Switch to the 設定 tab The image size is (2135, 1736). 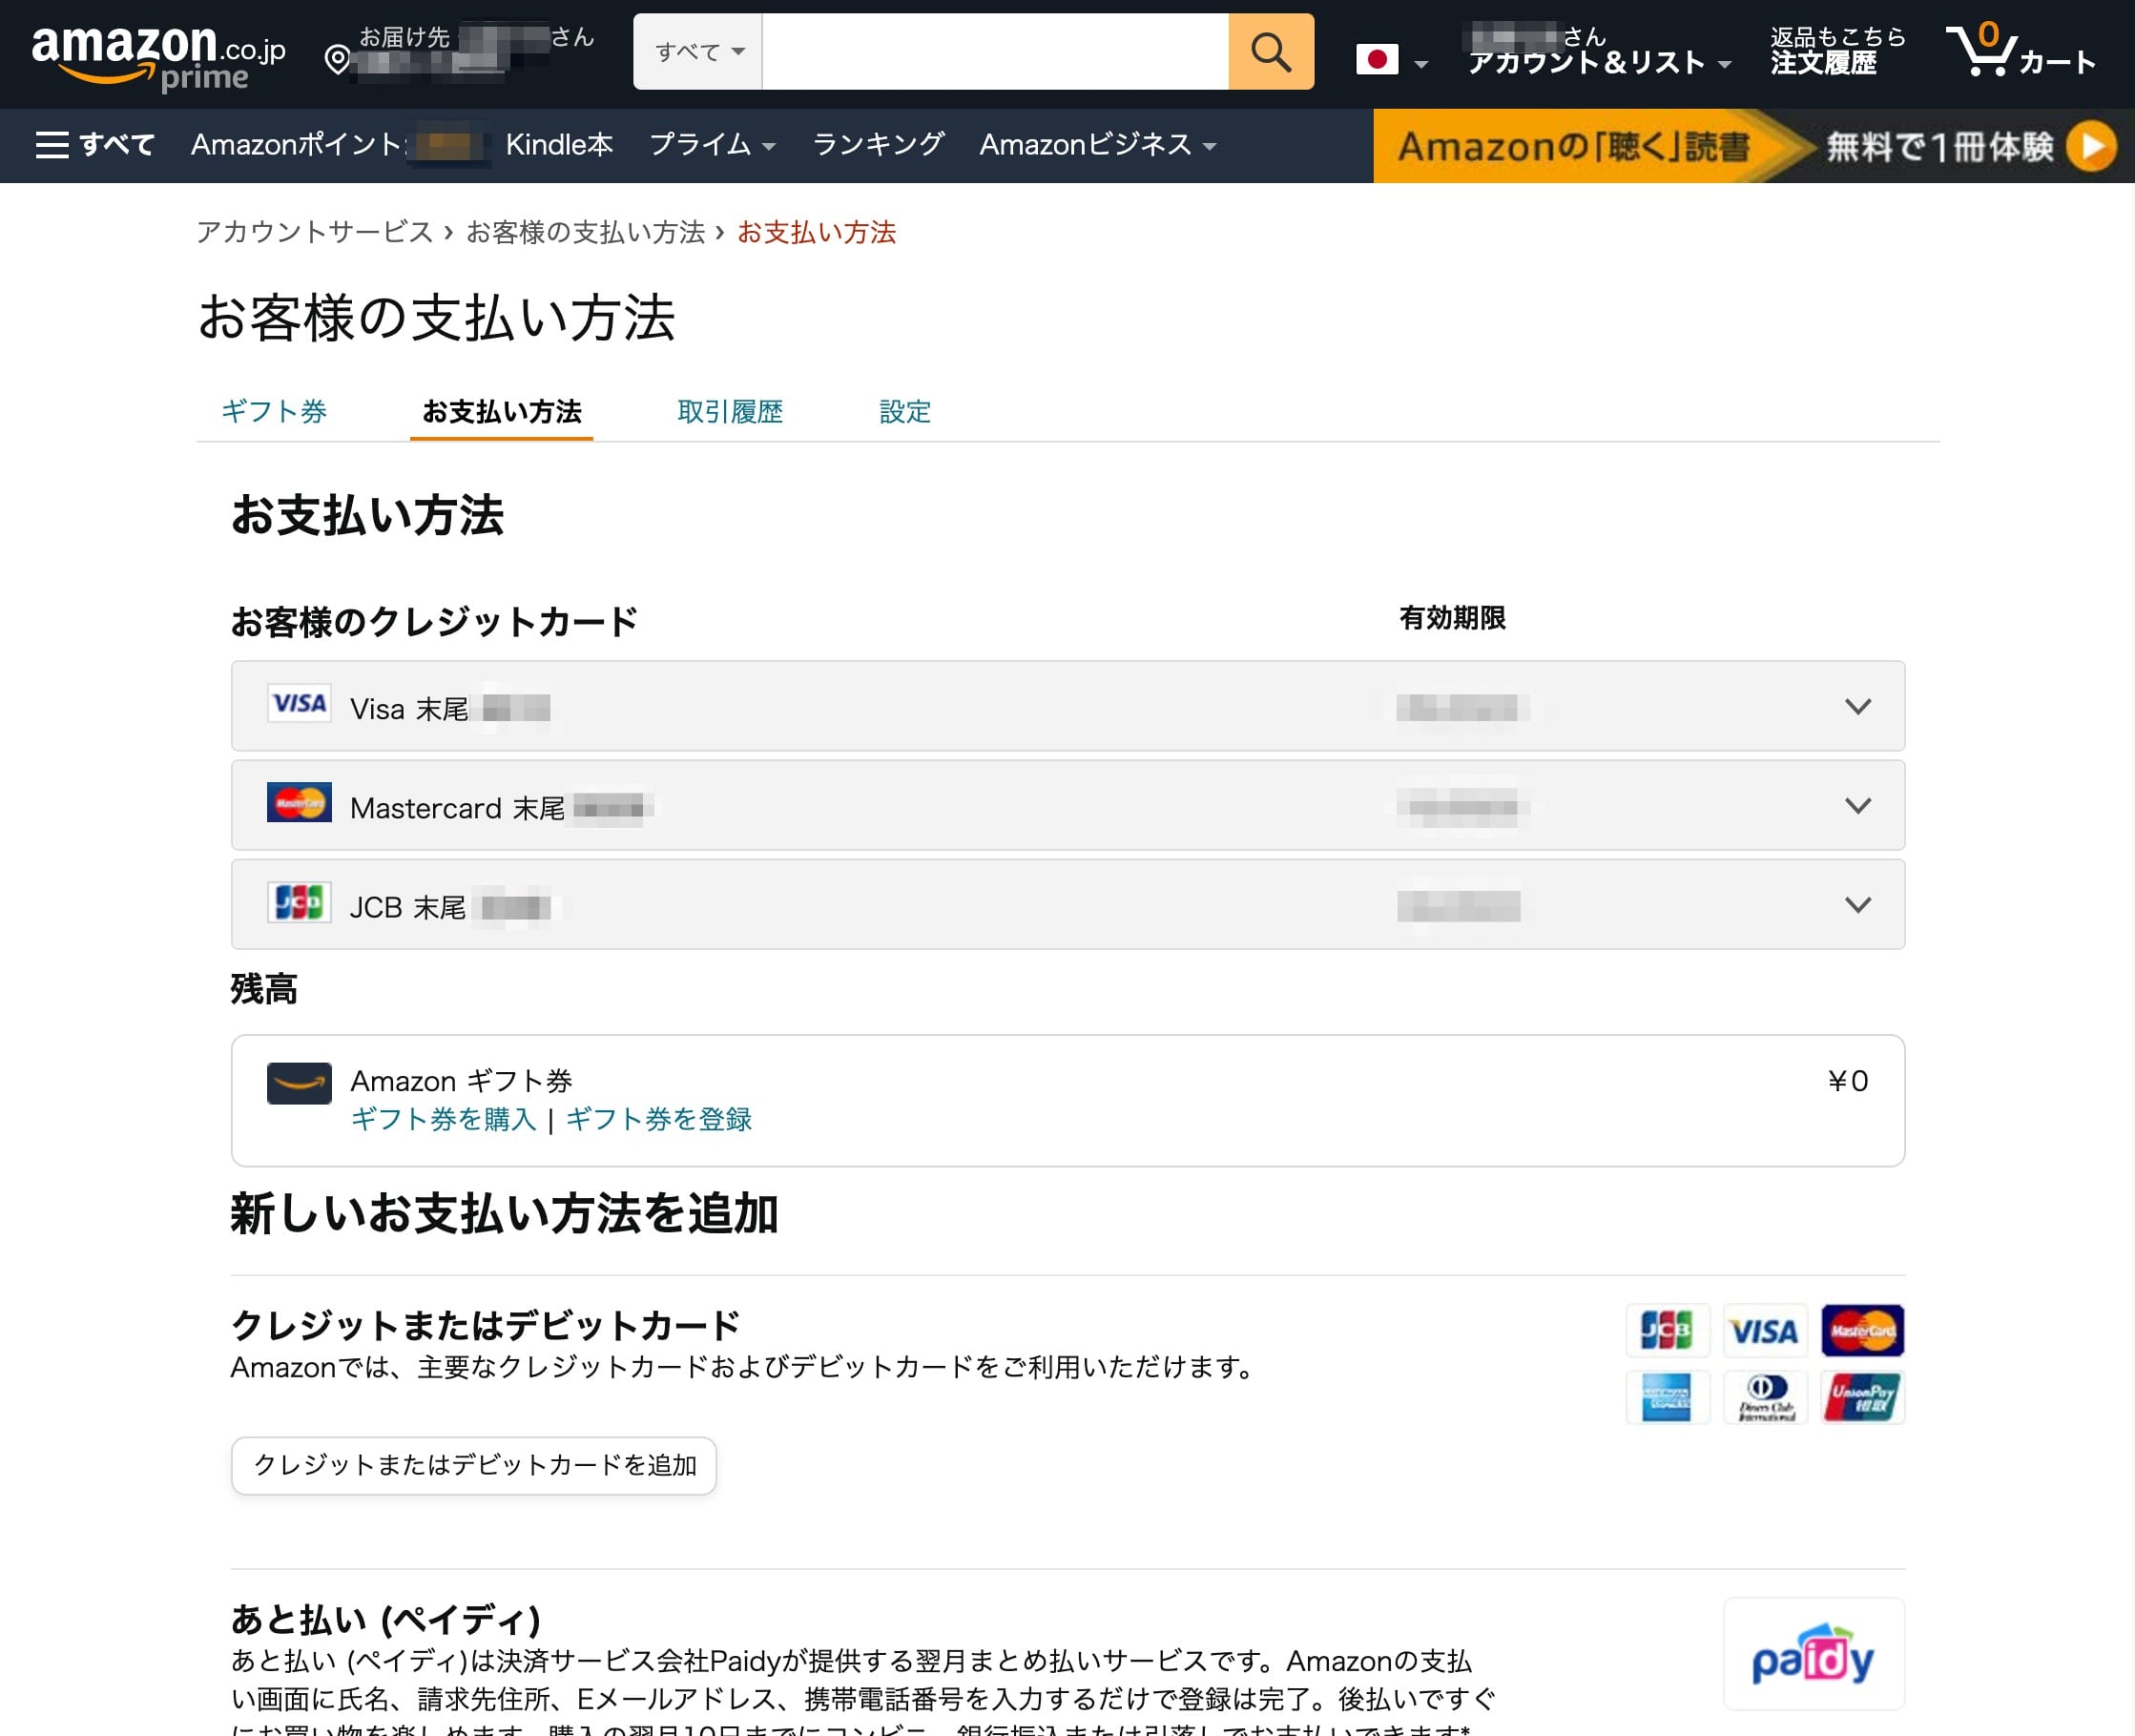(x=905, y=411)
